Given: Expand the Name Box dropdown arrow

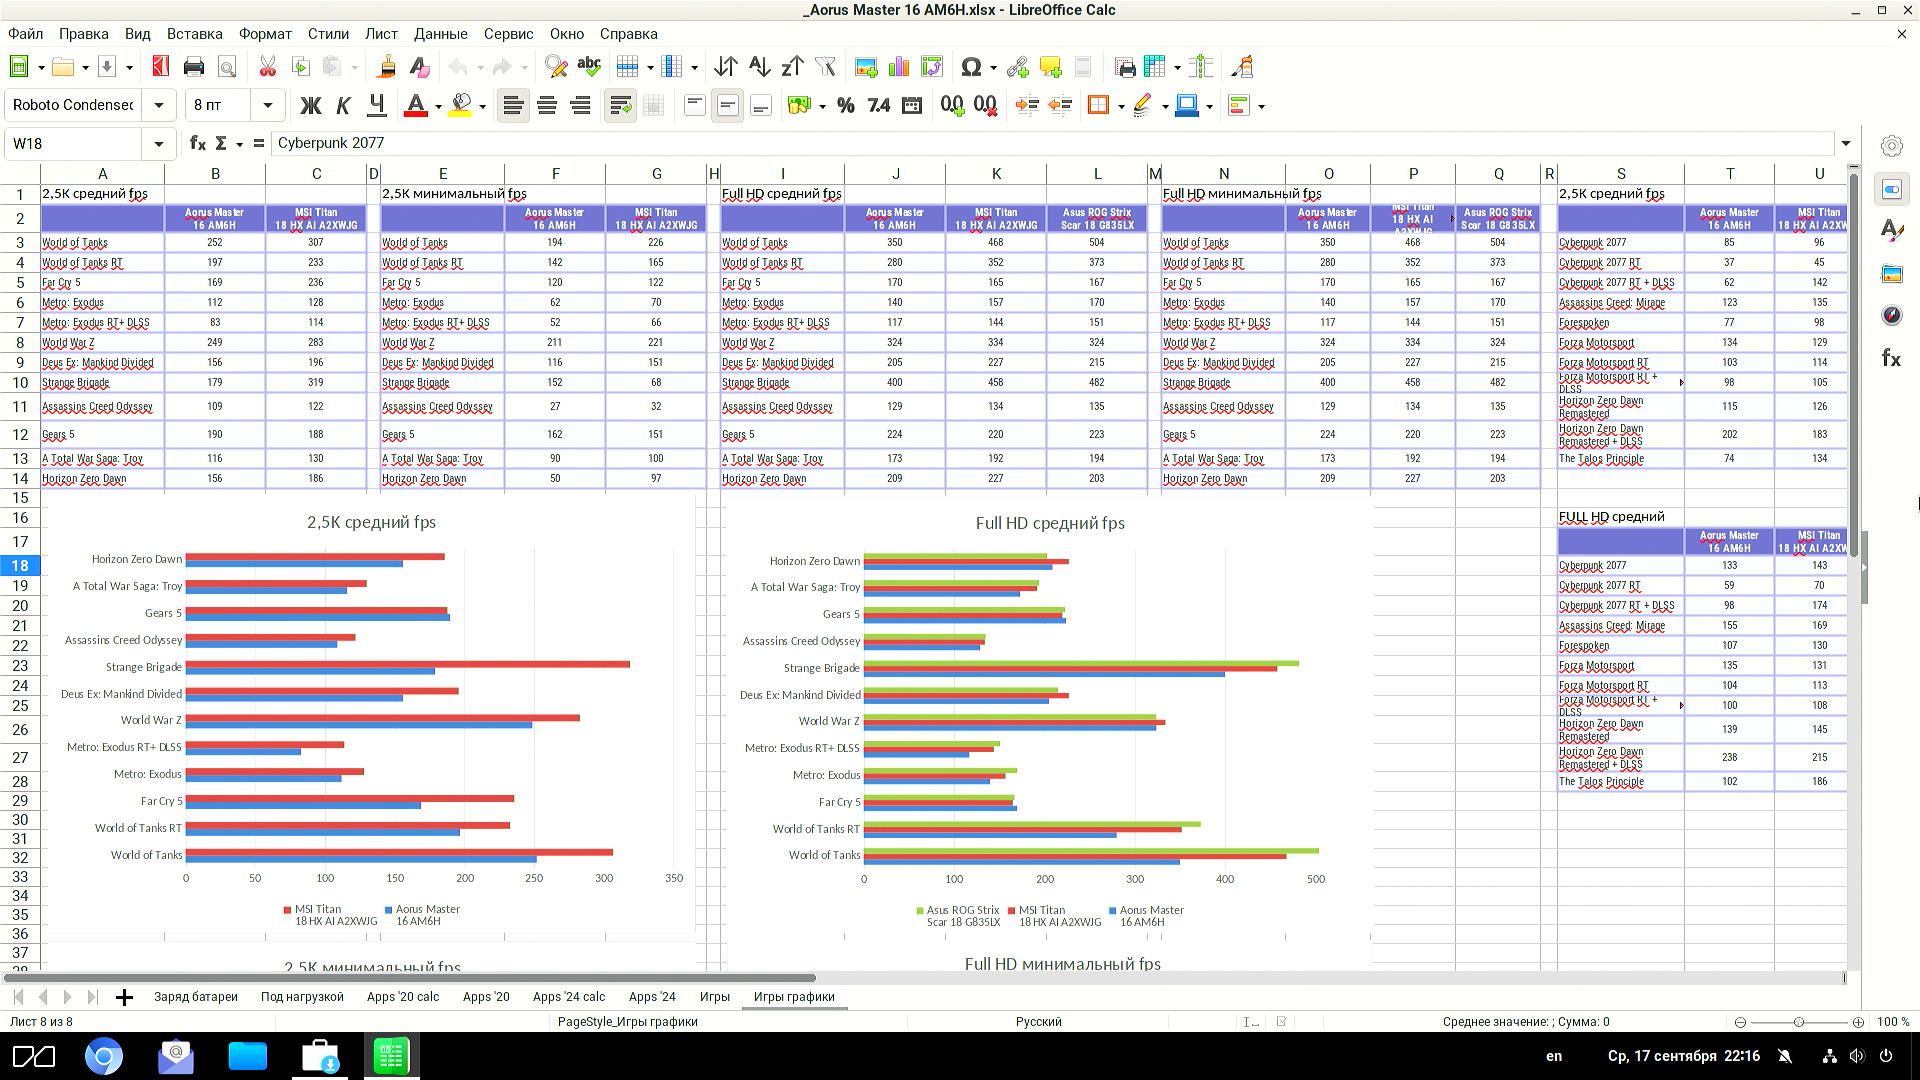Looking at the screenshot, I should [158, 143].
